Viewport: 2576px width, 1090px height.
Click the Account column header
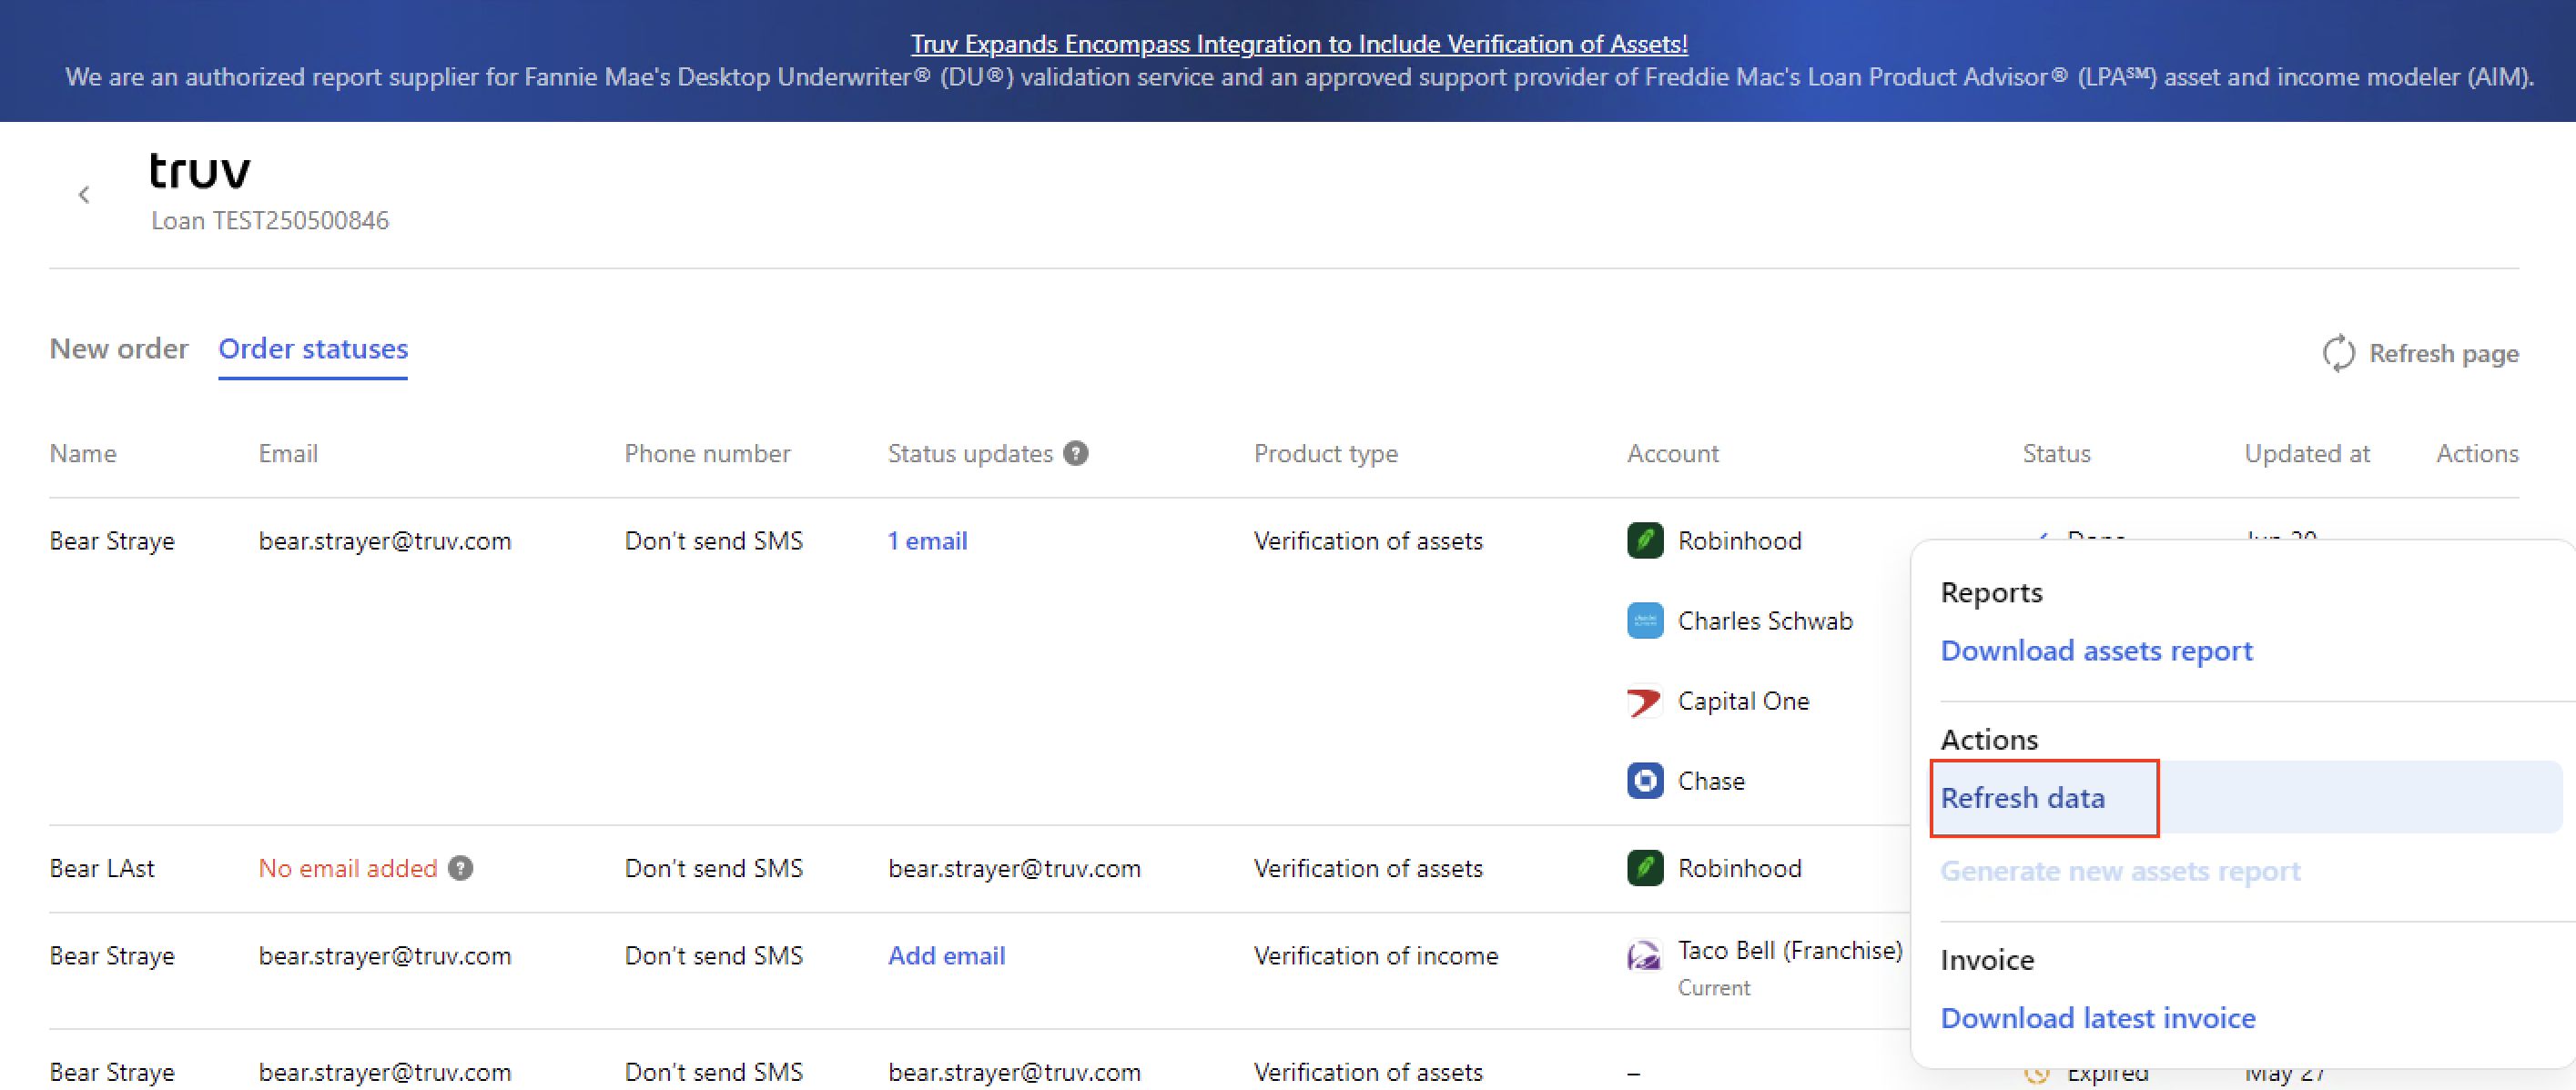click(1672, 453)
